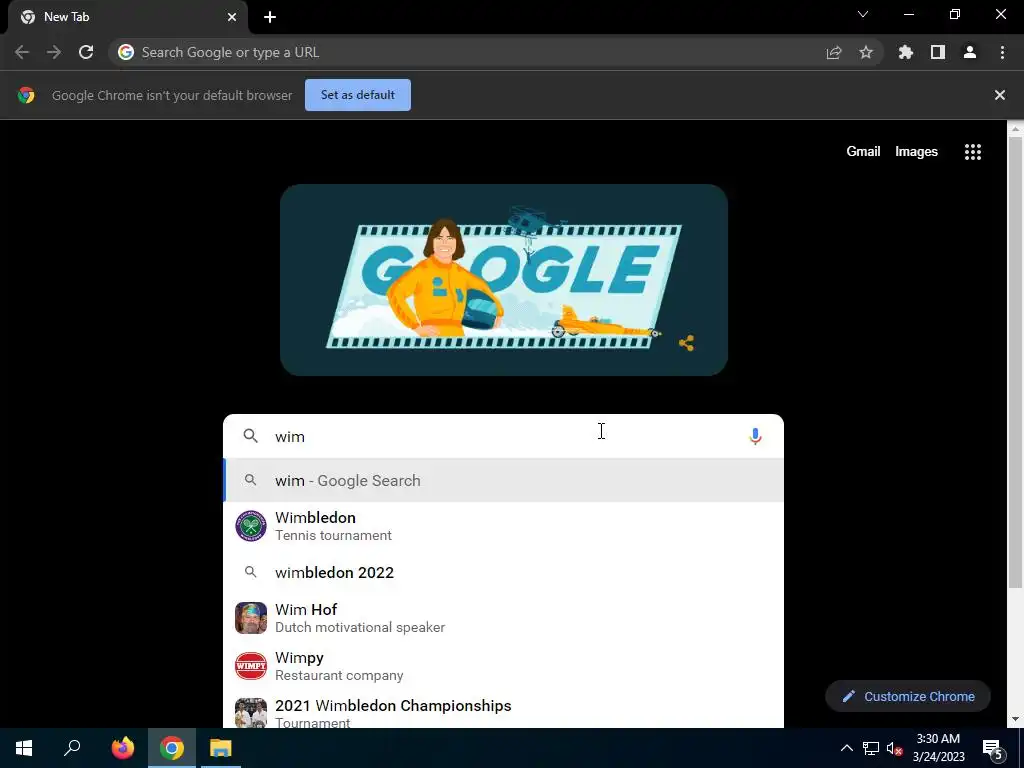This screenshot has height=768, width=1024.
Task: Open the notification center icon
Action: tap(992, 748)
